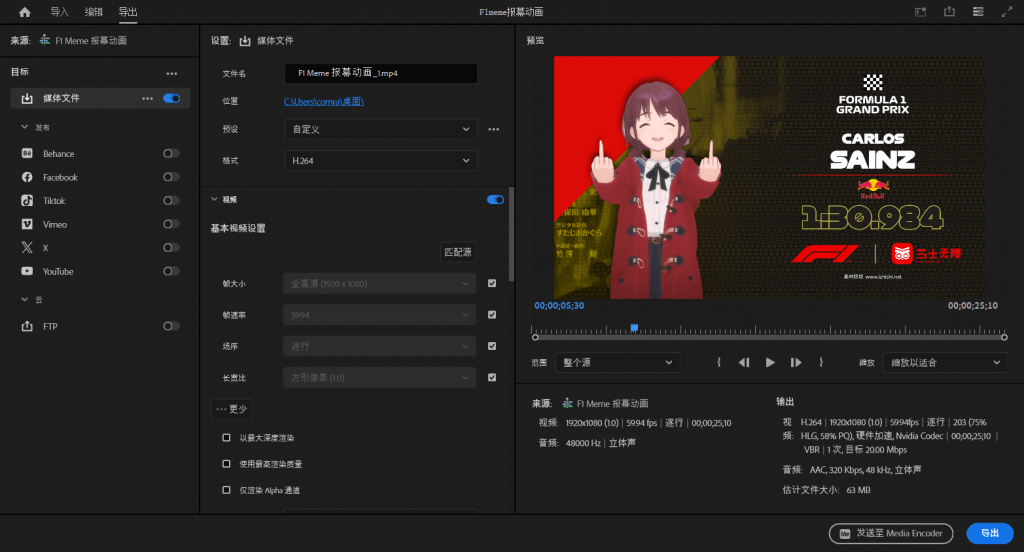Image resolution: width=1024 pixels, height=552 pixels.
Task: Uncheck the 帧大小 match-source checkbox
Action: pos(492,284)
